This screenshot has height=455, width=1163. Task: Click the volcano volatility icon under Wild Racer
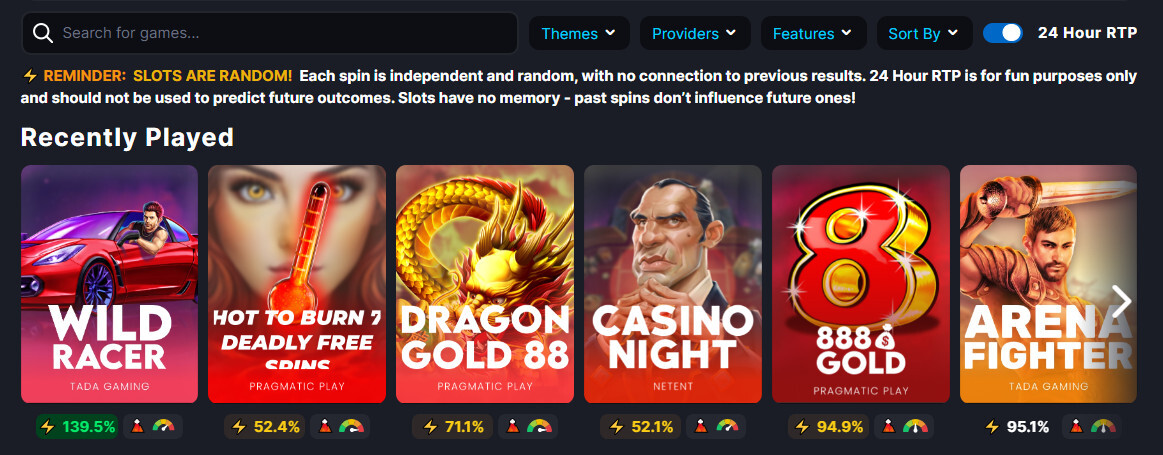coord(137,427)
